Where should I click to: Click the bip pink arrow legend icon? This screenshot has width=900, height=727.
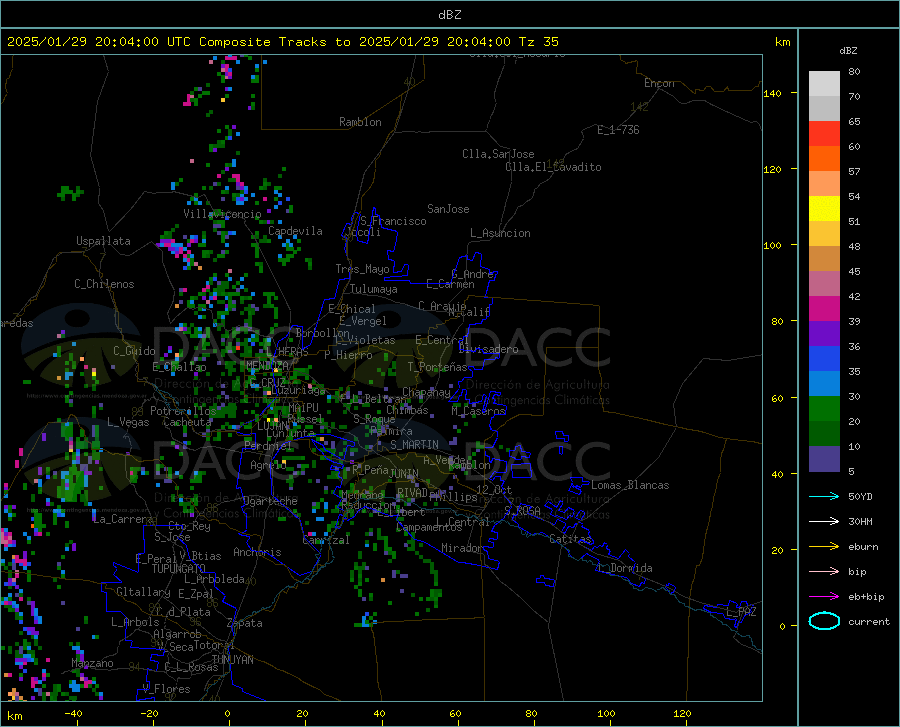click(824, 572)
